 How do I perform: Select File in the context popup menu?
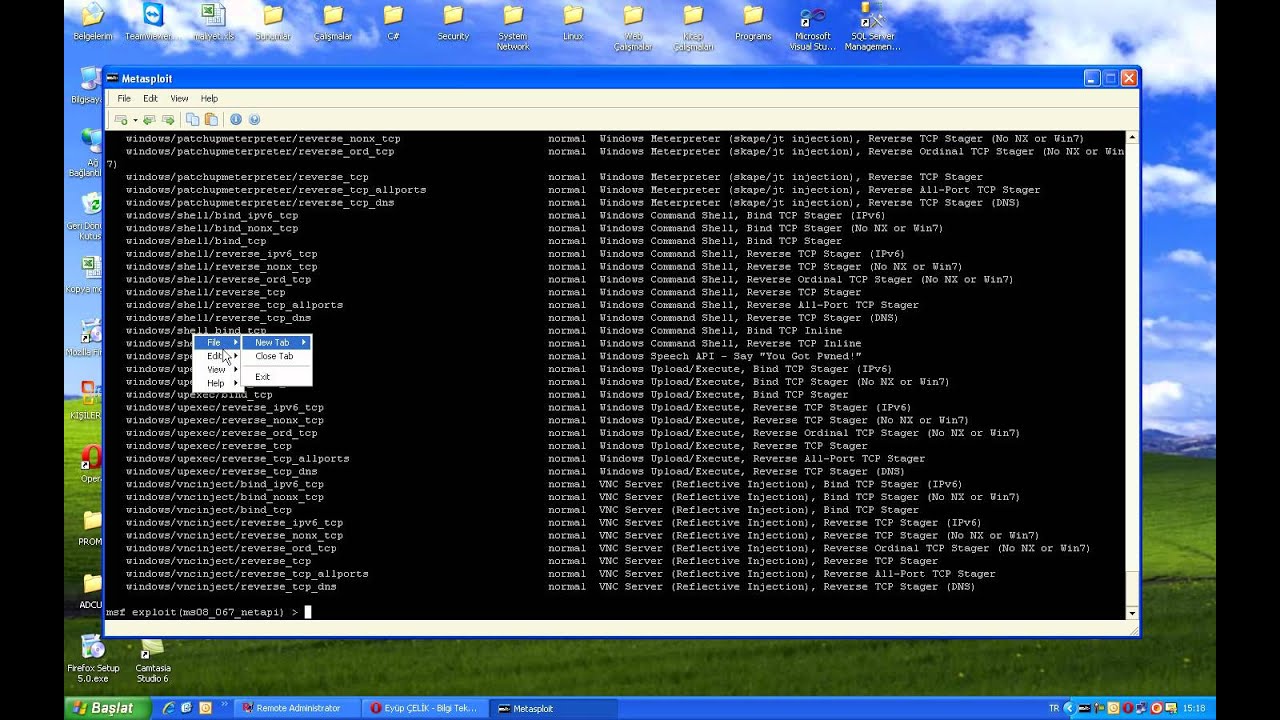click(218, 343)
